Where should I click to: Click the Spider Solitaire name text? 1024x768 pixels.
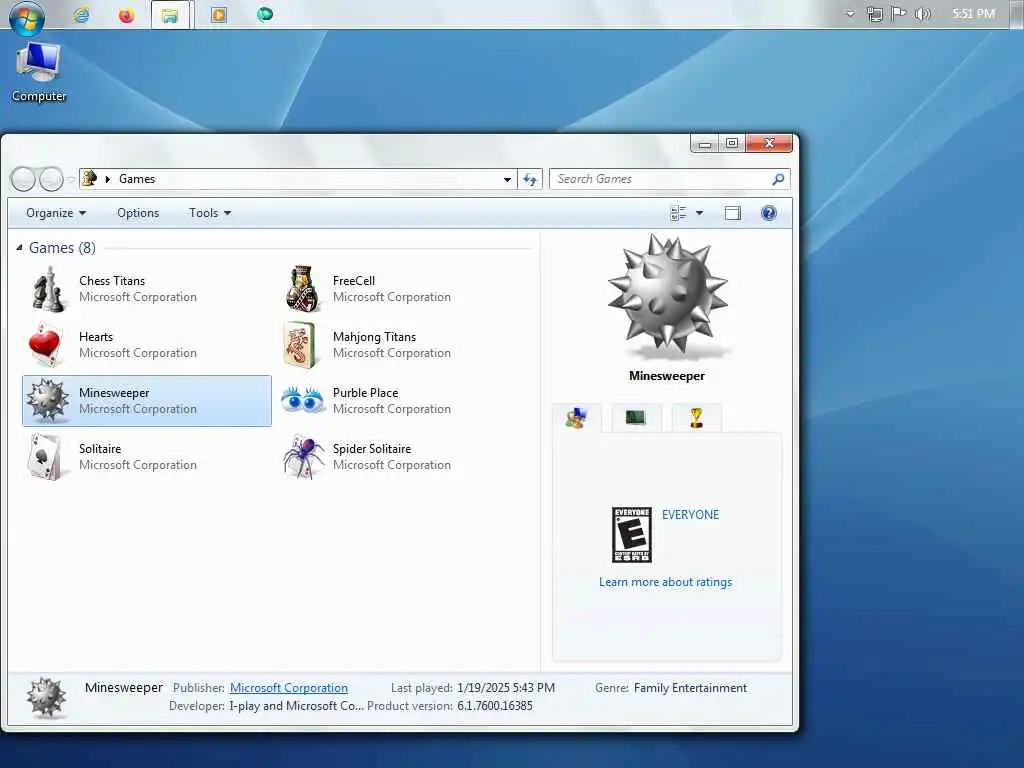click(372, 449)
